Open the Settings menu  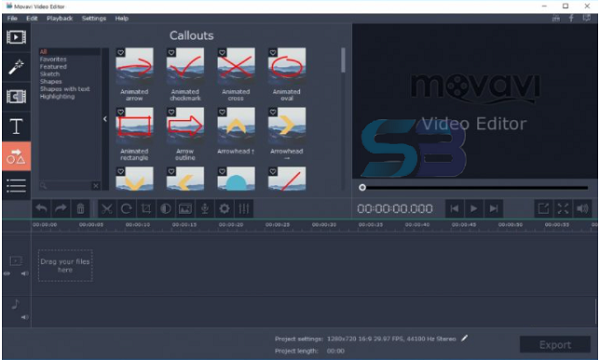click(x=94, y=18)
